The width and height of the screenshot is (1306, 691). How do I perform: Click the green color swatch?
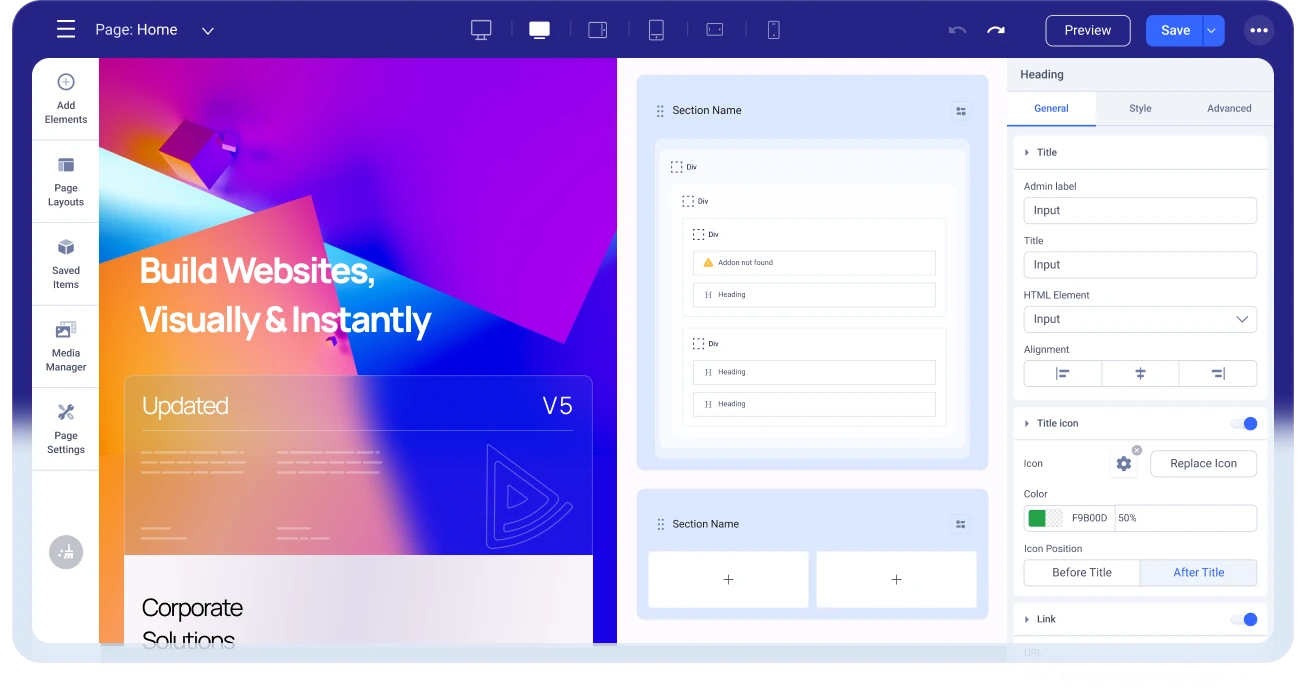click(1037, 518)
